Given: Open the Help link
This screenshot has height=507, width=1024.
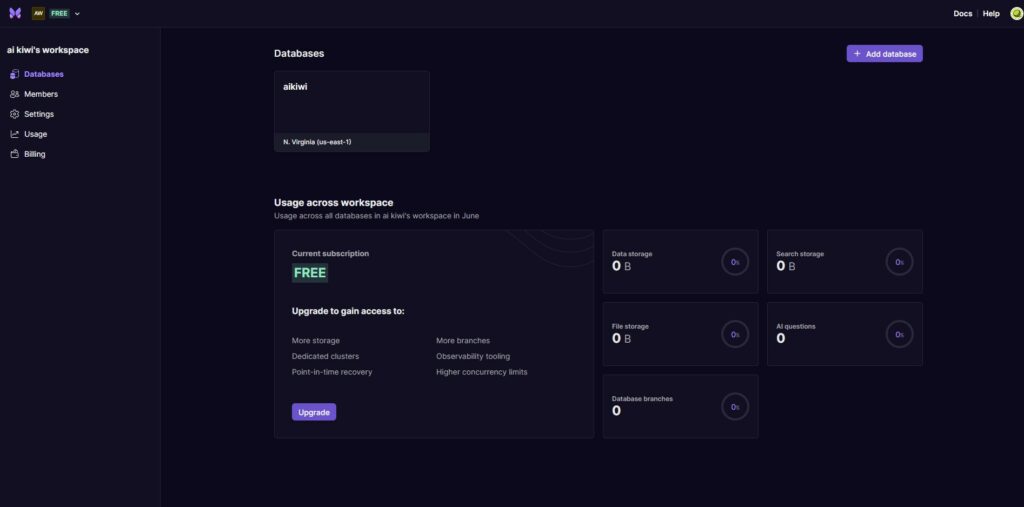Looking at the screenshot, I should pos(991,14).
